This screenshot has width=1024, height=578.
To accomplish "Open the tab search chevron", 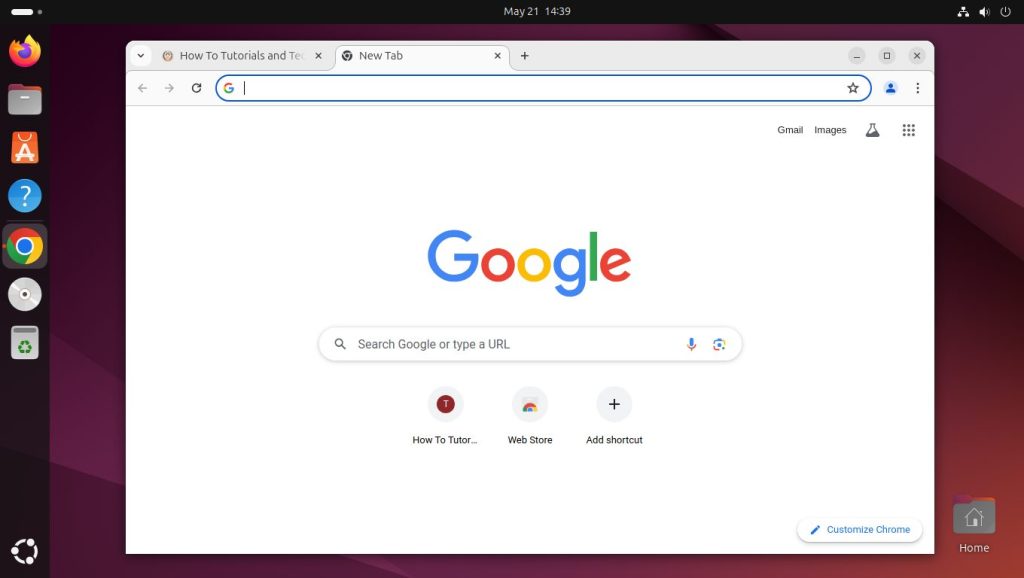I will tap(141, 56).
